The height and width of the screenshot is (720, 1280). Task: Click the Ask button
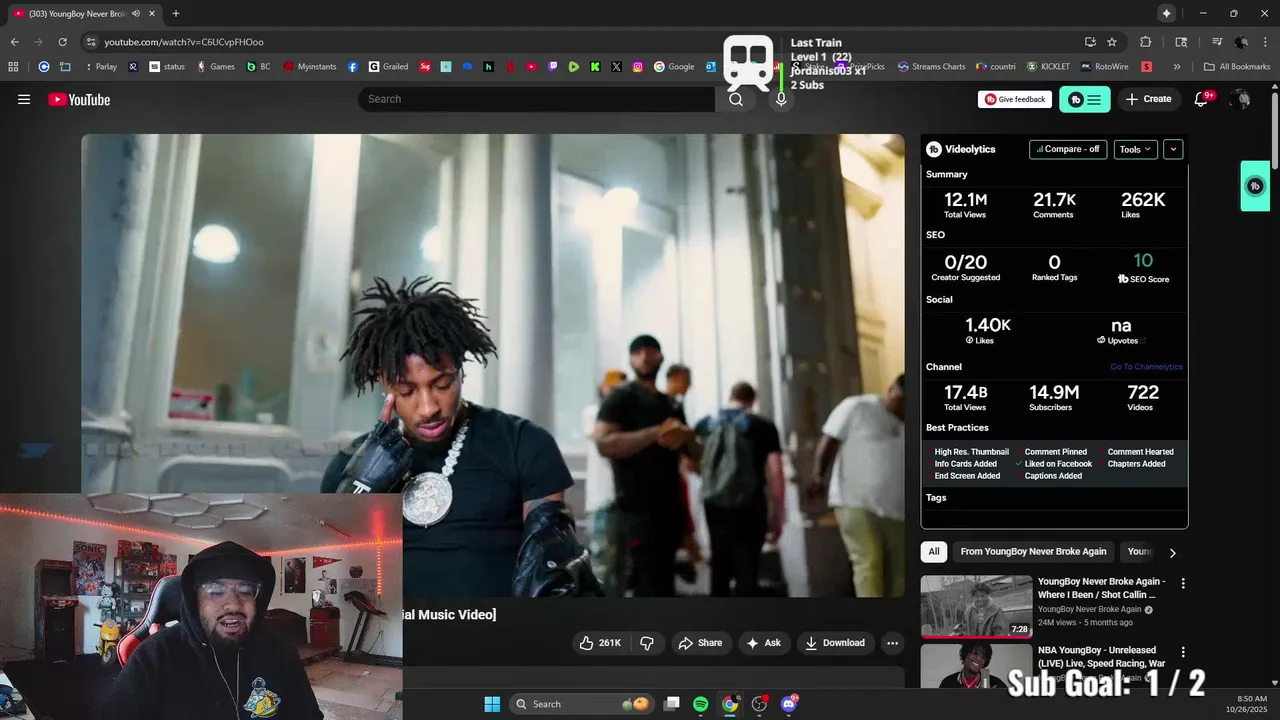763,643
